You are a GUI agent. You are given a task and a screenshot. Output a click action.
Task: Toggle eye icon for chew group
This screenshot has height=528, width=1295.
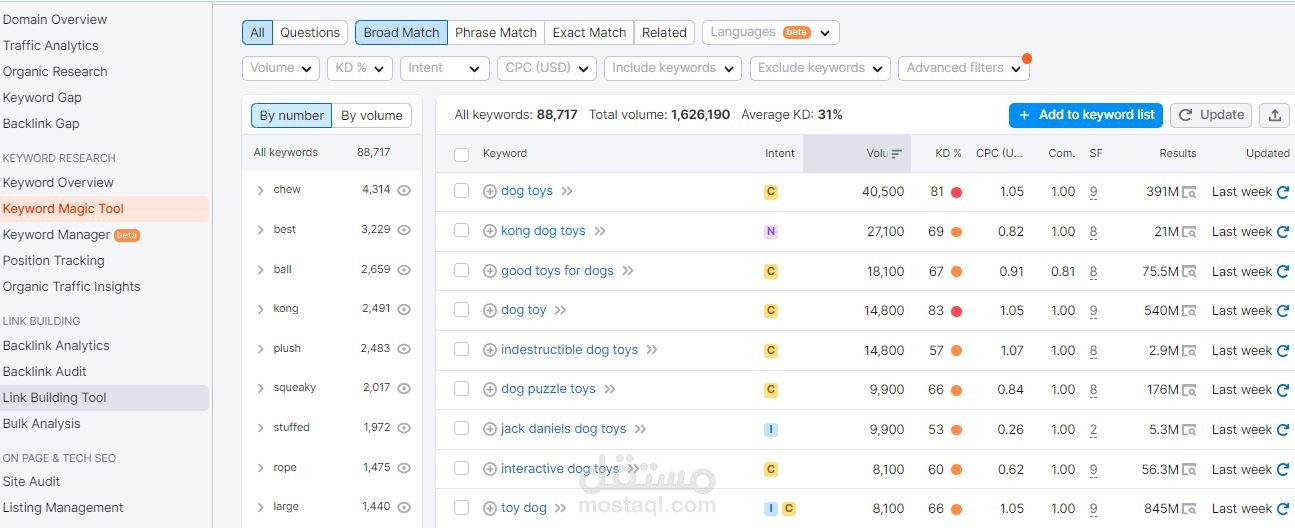coord(404,190)
